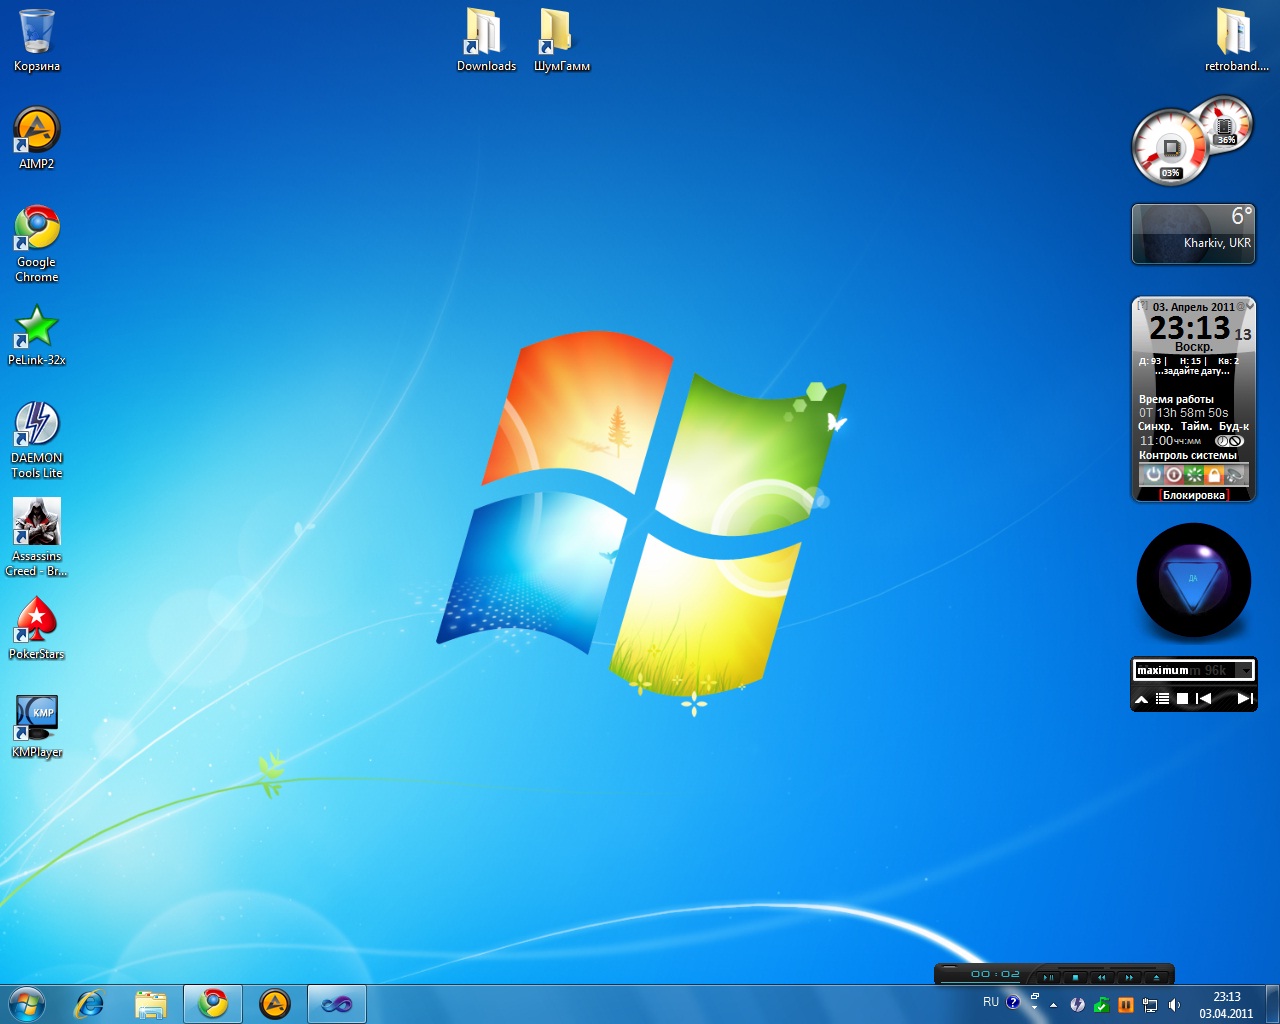1280x1024 pixels.
Task: Skip to previous station in radio gadget
Action: click(x=1204, y=699)
